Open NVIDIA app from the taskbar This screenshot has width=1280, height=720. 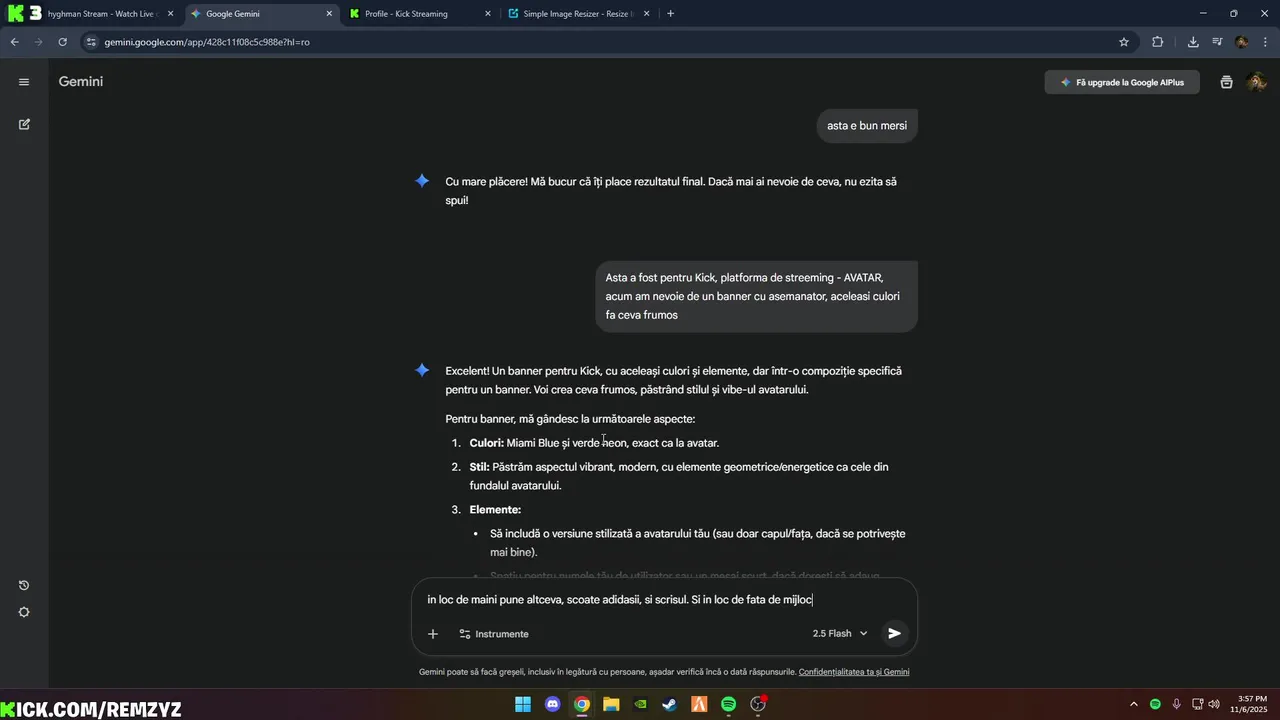(641, 704)
